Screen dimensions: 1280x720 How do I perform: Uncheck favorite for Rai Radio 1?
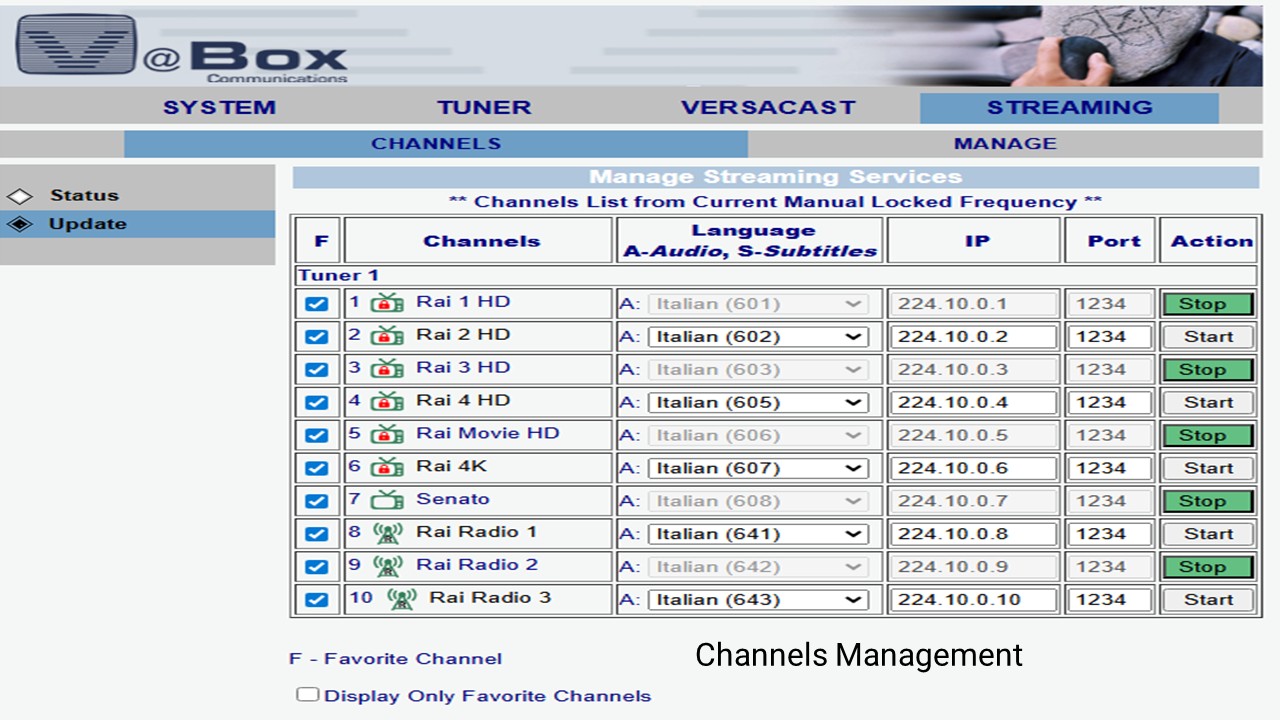(316, 534)
